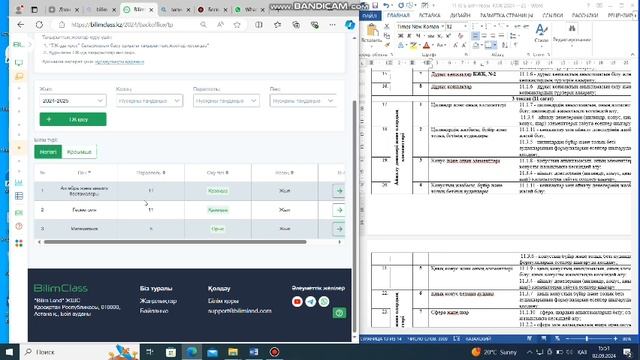640x360 pixels.
Task: Justify paragraph text in Word
Action: tap(502, 36)
